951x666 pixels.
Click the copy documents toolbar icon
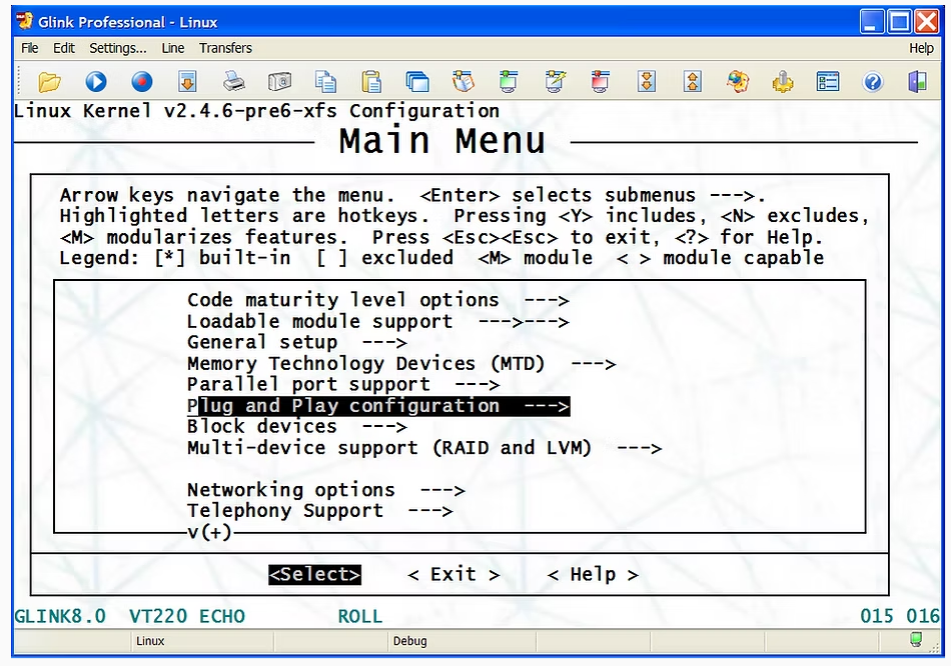point(325,82)
